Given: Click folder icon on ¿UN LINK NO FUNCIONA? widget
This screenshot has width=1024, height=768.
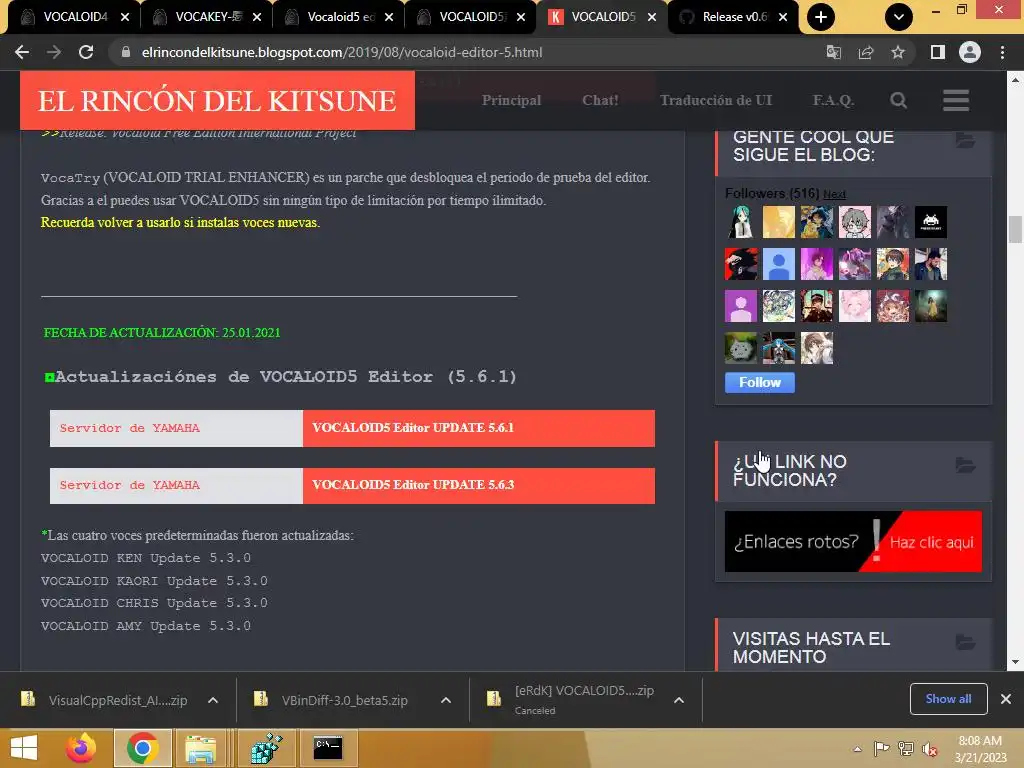Looking at the screenshot, I should (x=965, y=464).
